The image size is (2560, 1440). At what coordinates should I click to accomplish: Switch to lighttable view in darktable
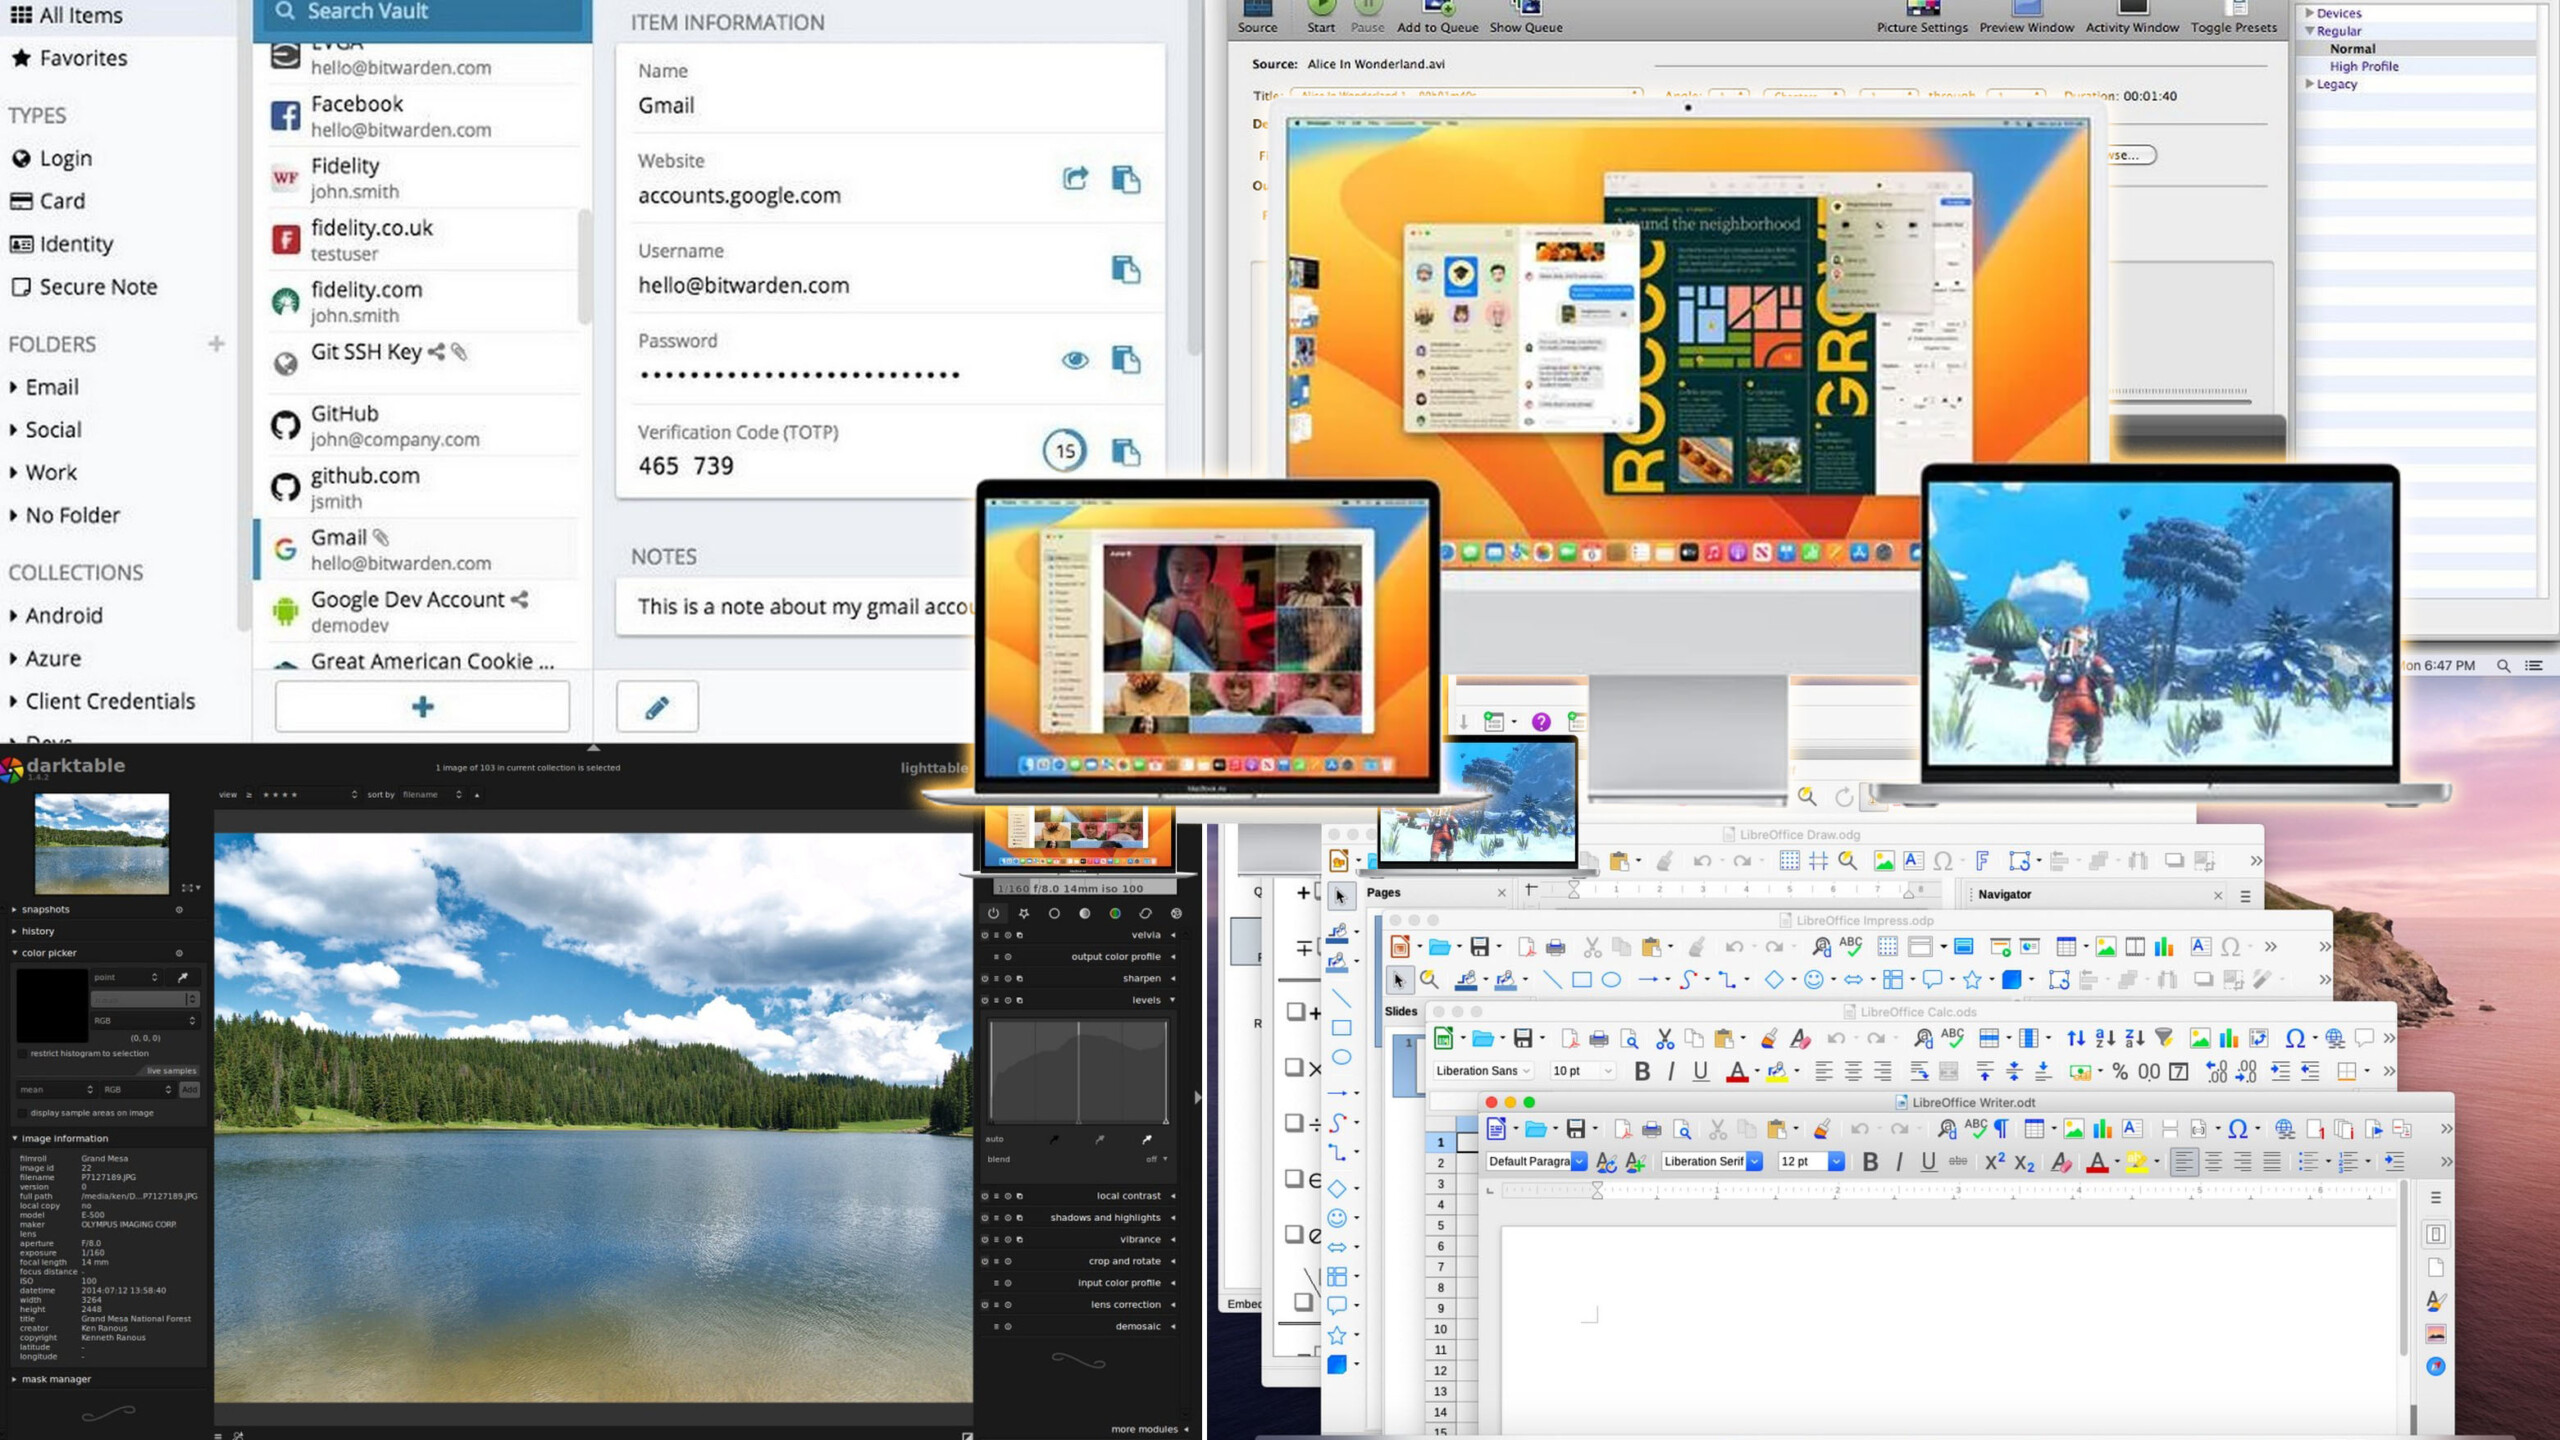(x=933, y=767)
